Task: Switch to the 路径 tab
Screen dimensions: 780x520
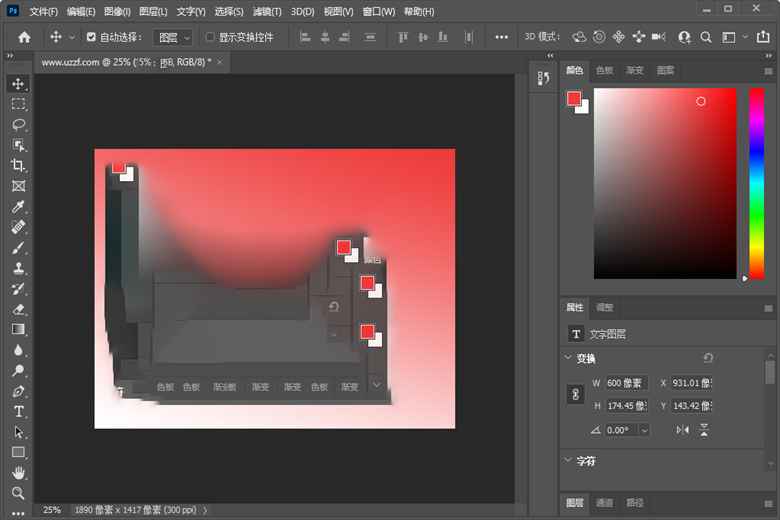Action: [635, 503]
